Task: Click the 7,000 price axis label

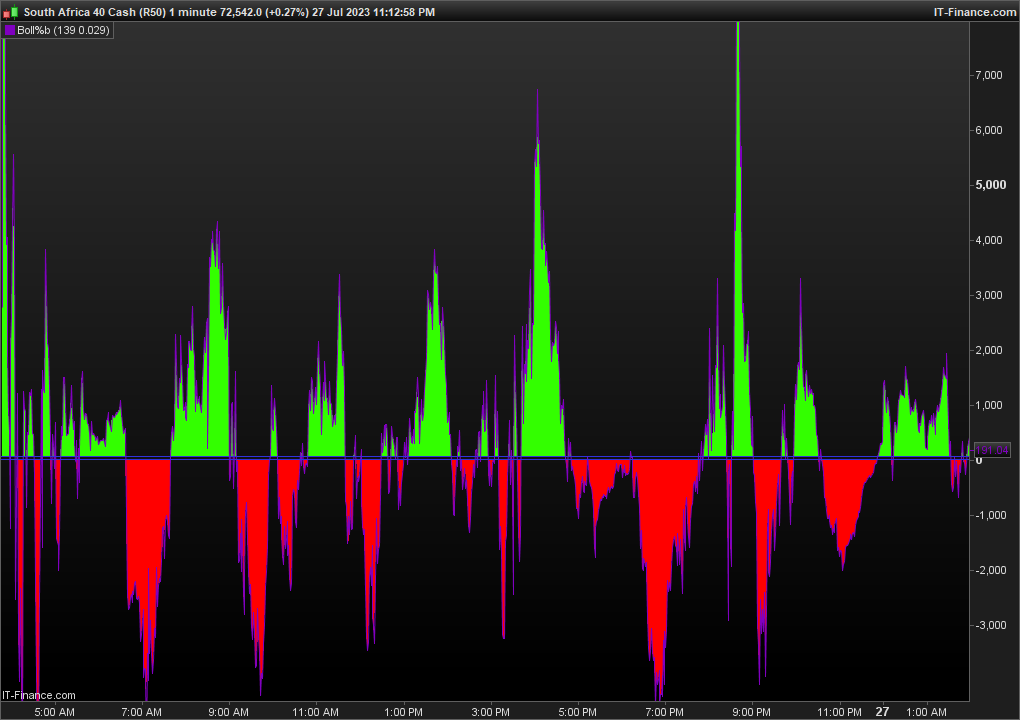Action: [989, 75]
